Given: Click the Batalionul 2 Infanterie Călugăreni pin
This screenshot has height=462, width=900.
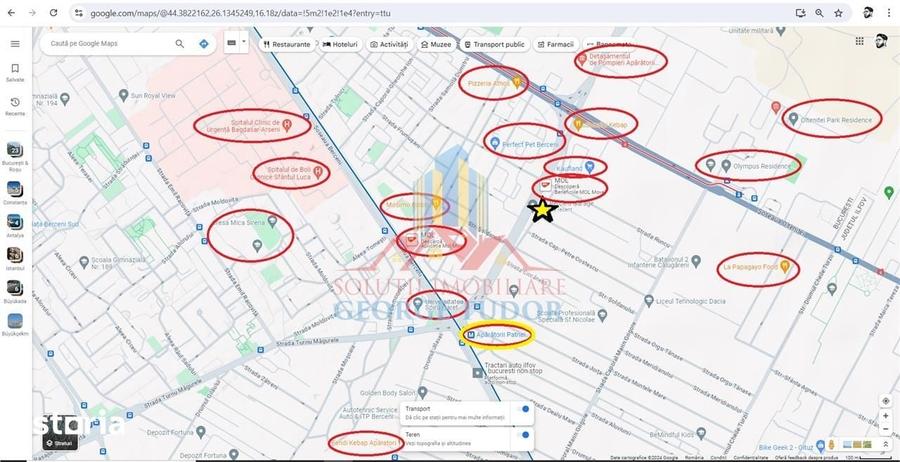Looking at the screenshot, I should coord(696,262).
